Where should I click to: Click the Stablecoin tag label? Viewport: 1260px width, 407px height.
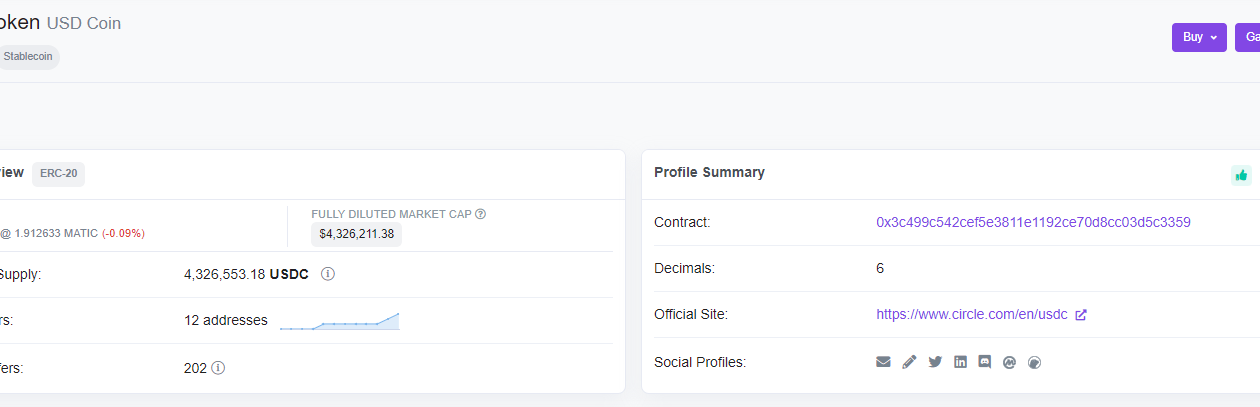coord(28,57)
